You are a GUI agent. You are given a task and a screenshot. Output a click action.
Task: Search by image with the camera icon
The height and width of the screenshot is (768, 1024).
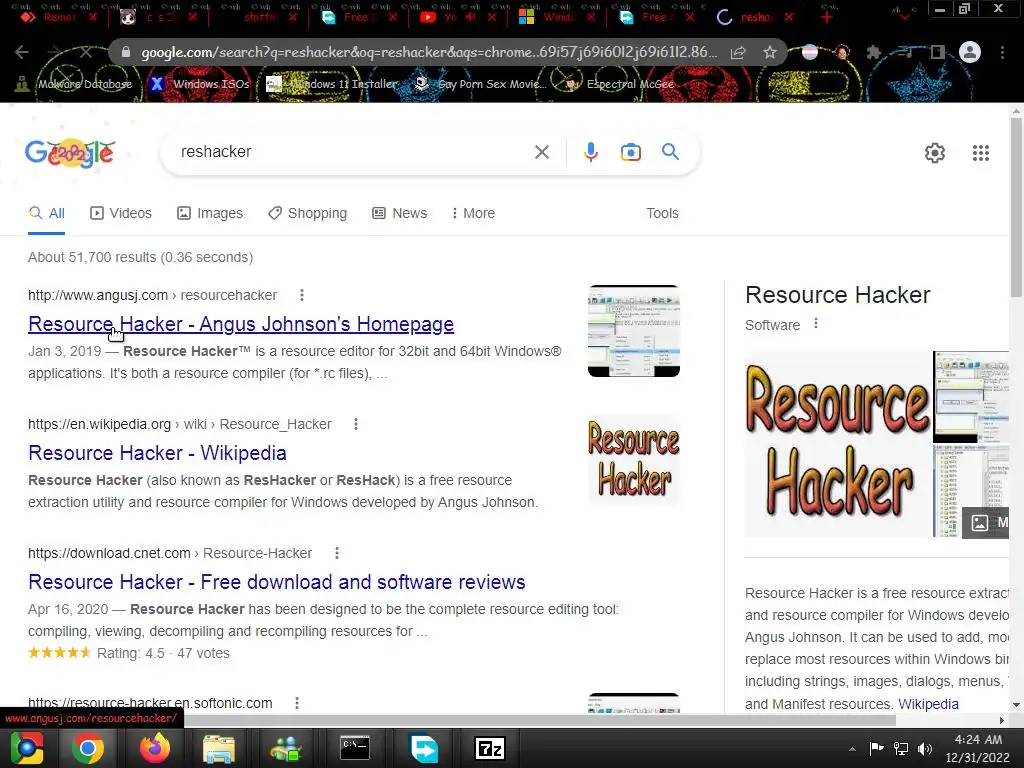(x=630, y=152)
